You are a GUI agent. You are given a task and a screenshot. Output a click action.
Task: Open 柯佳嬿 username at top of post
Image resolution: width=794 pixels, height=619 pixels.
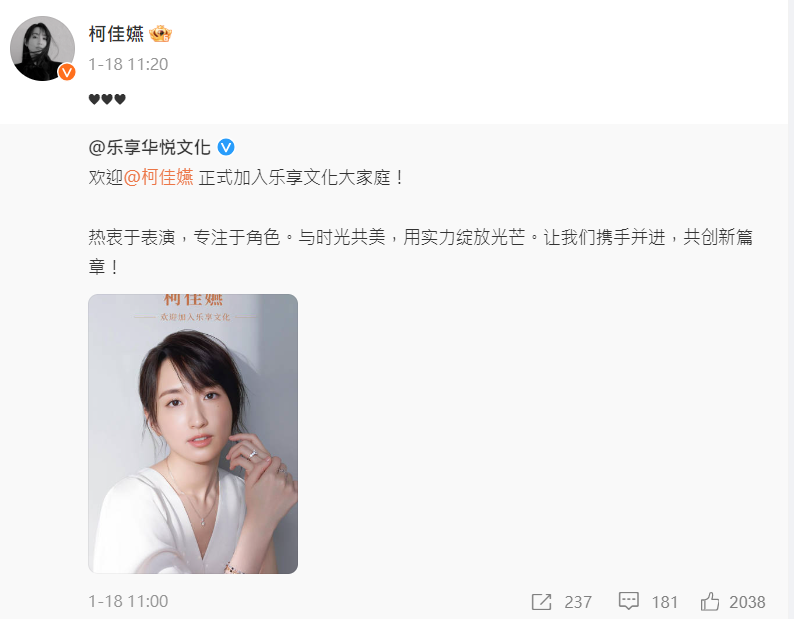116,34
